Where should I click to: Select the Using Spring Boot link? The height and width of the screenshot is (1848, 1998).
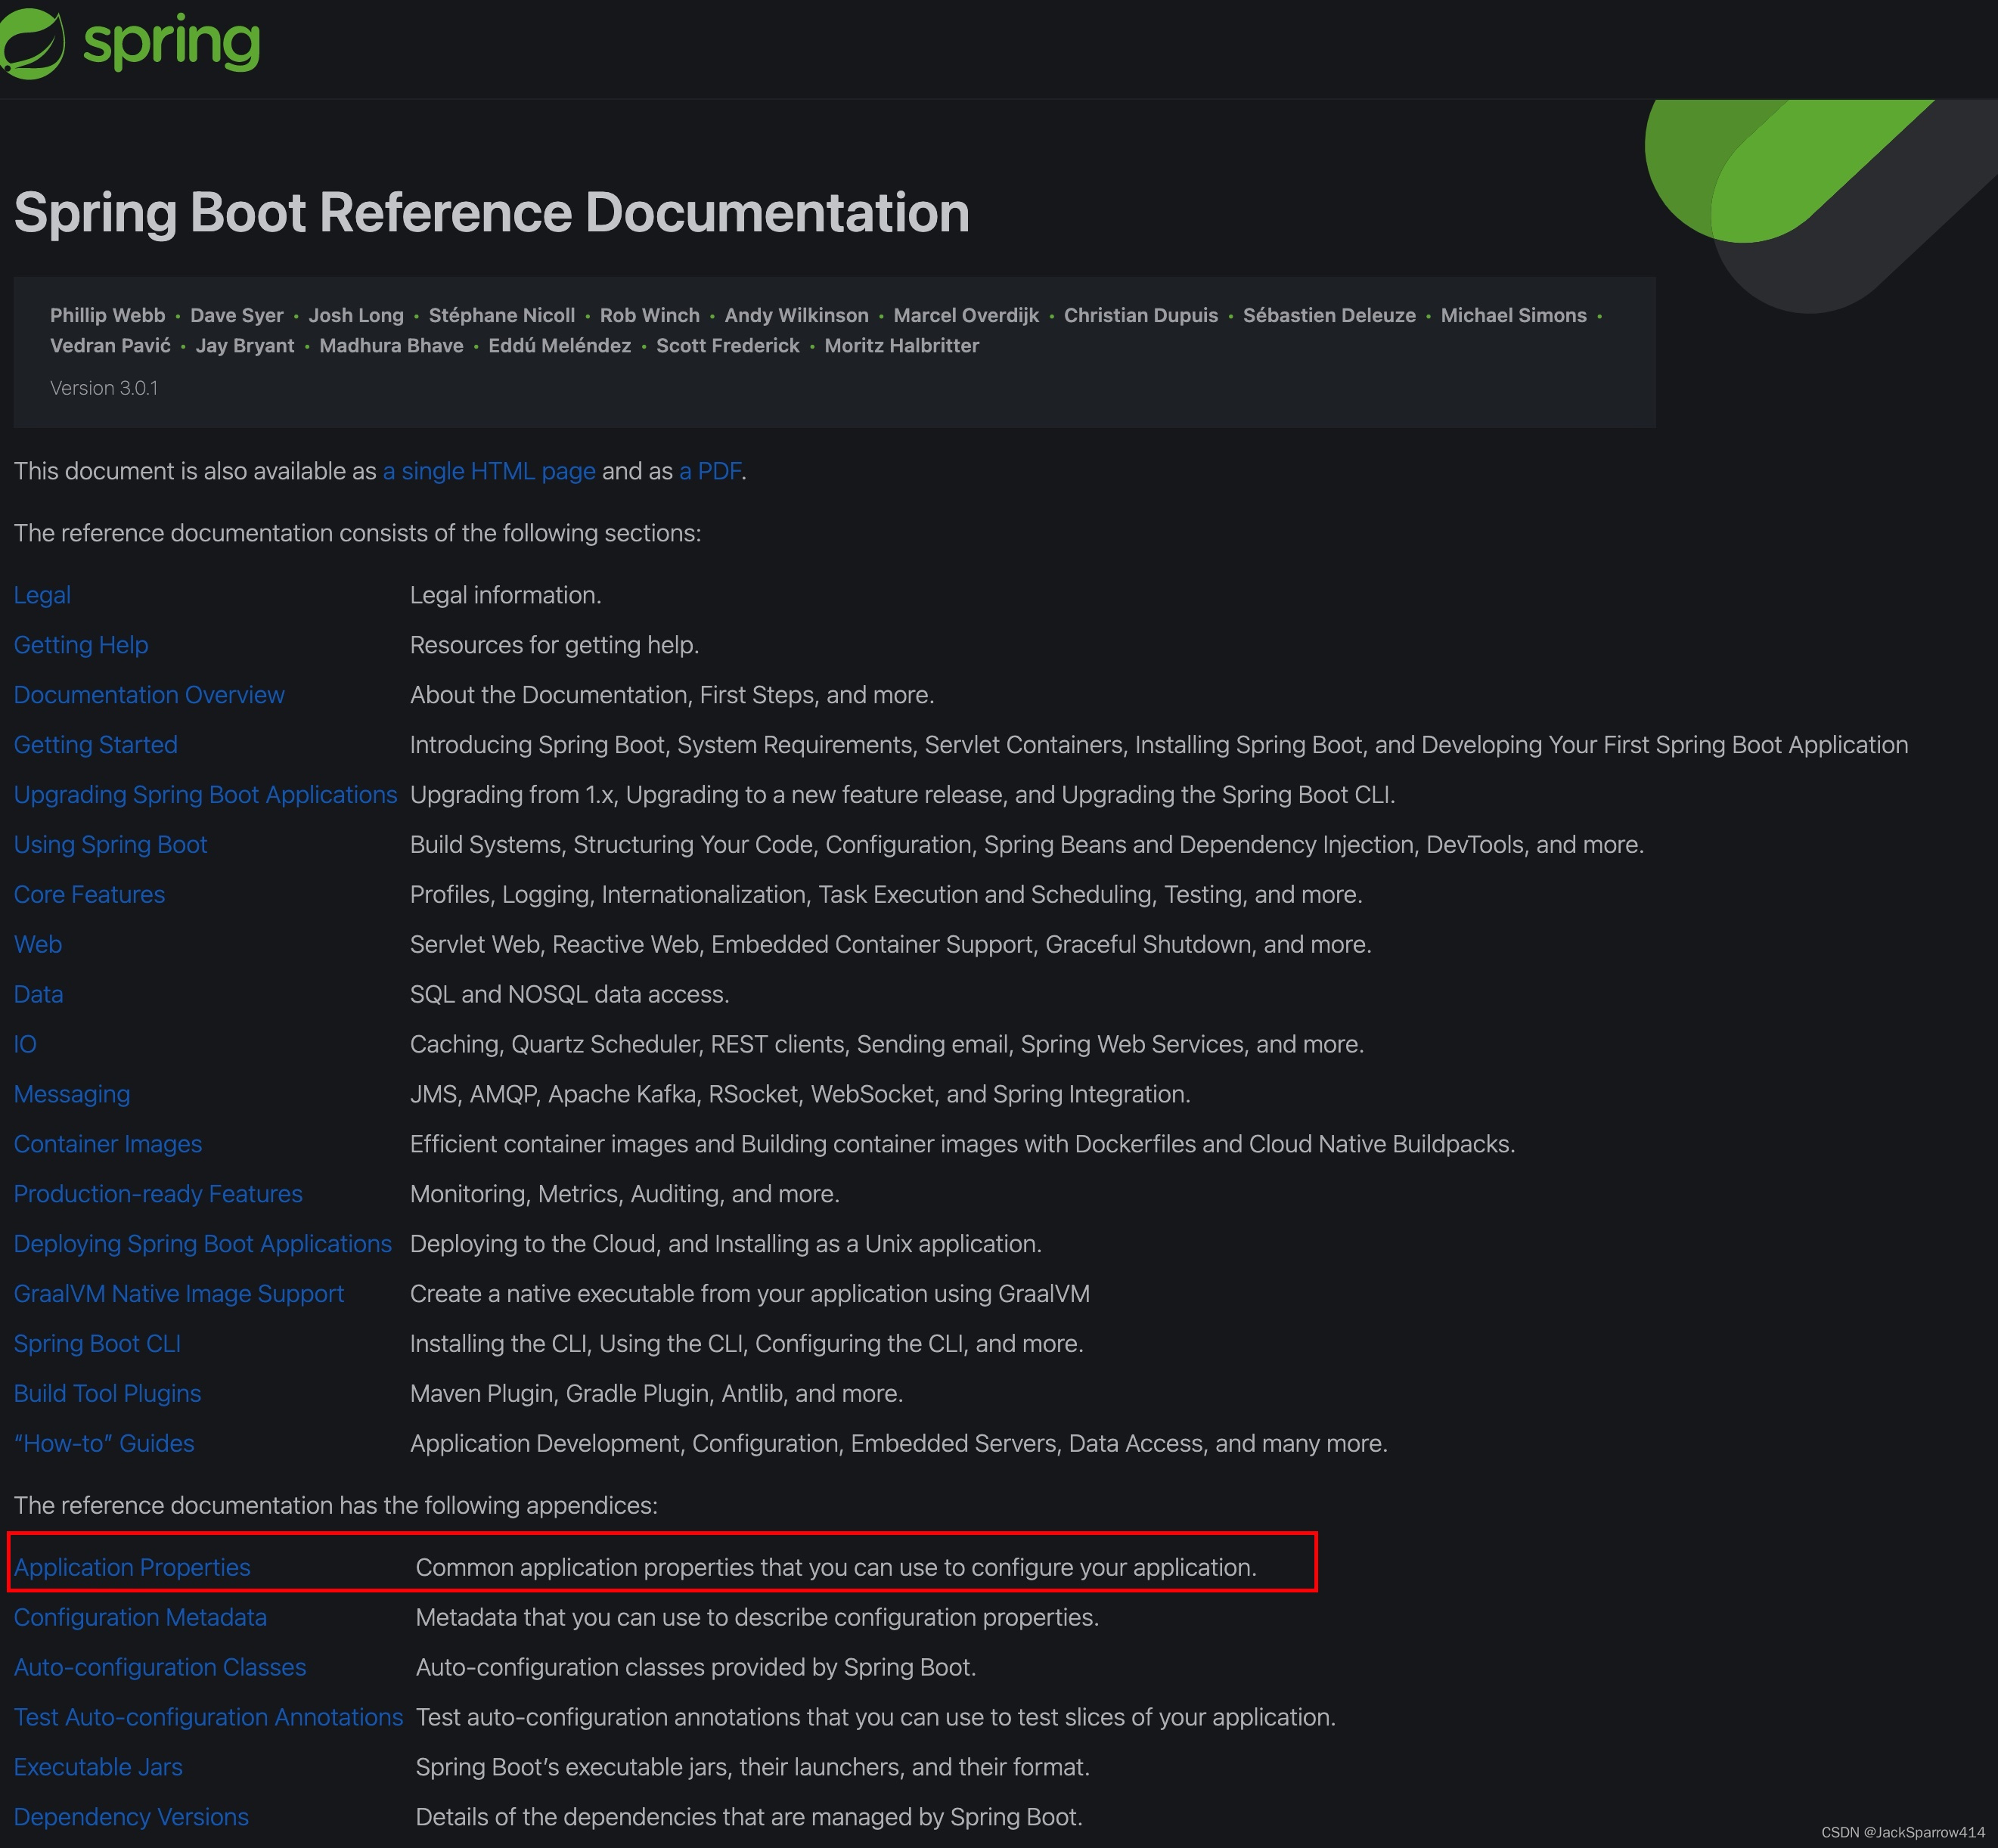[x=110, y=845]
